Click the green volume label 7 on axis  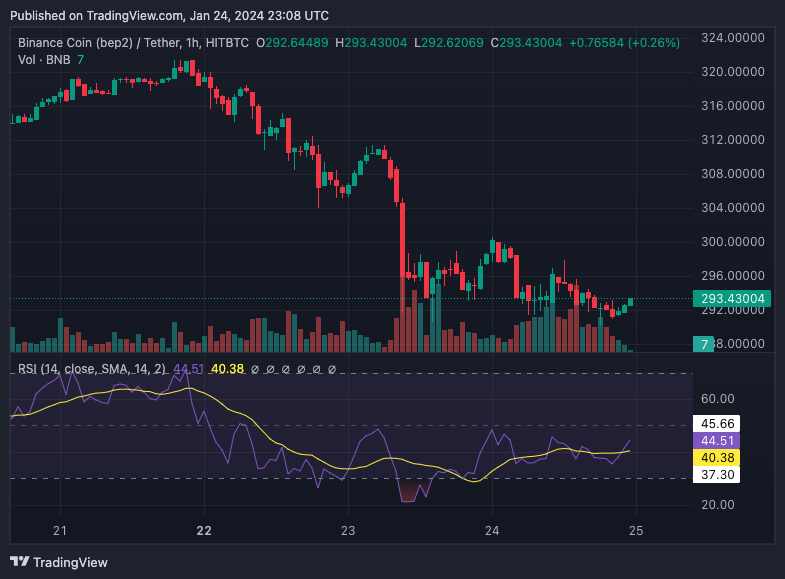click(703, 344)
